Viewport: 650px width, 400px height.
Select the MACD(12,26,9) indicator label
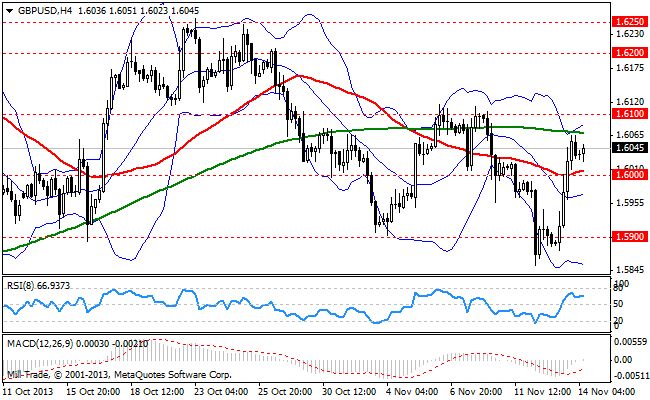coord(78,344)
